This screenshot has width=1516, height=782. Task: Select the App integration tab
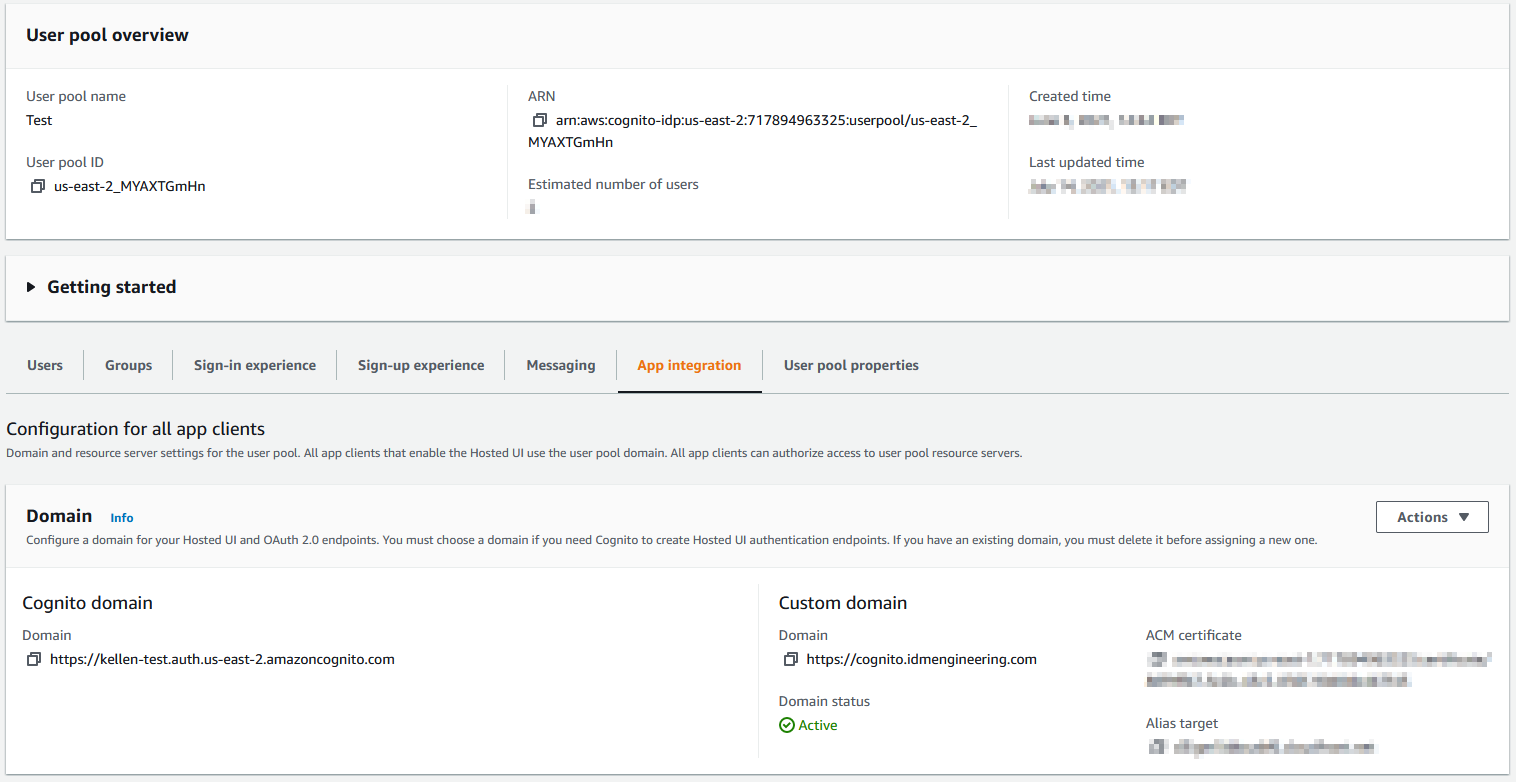pos(689,365)
